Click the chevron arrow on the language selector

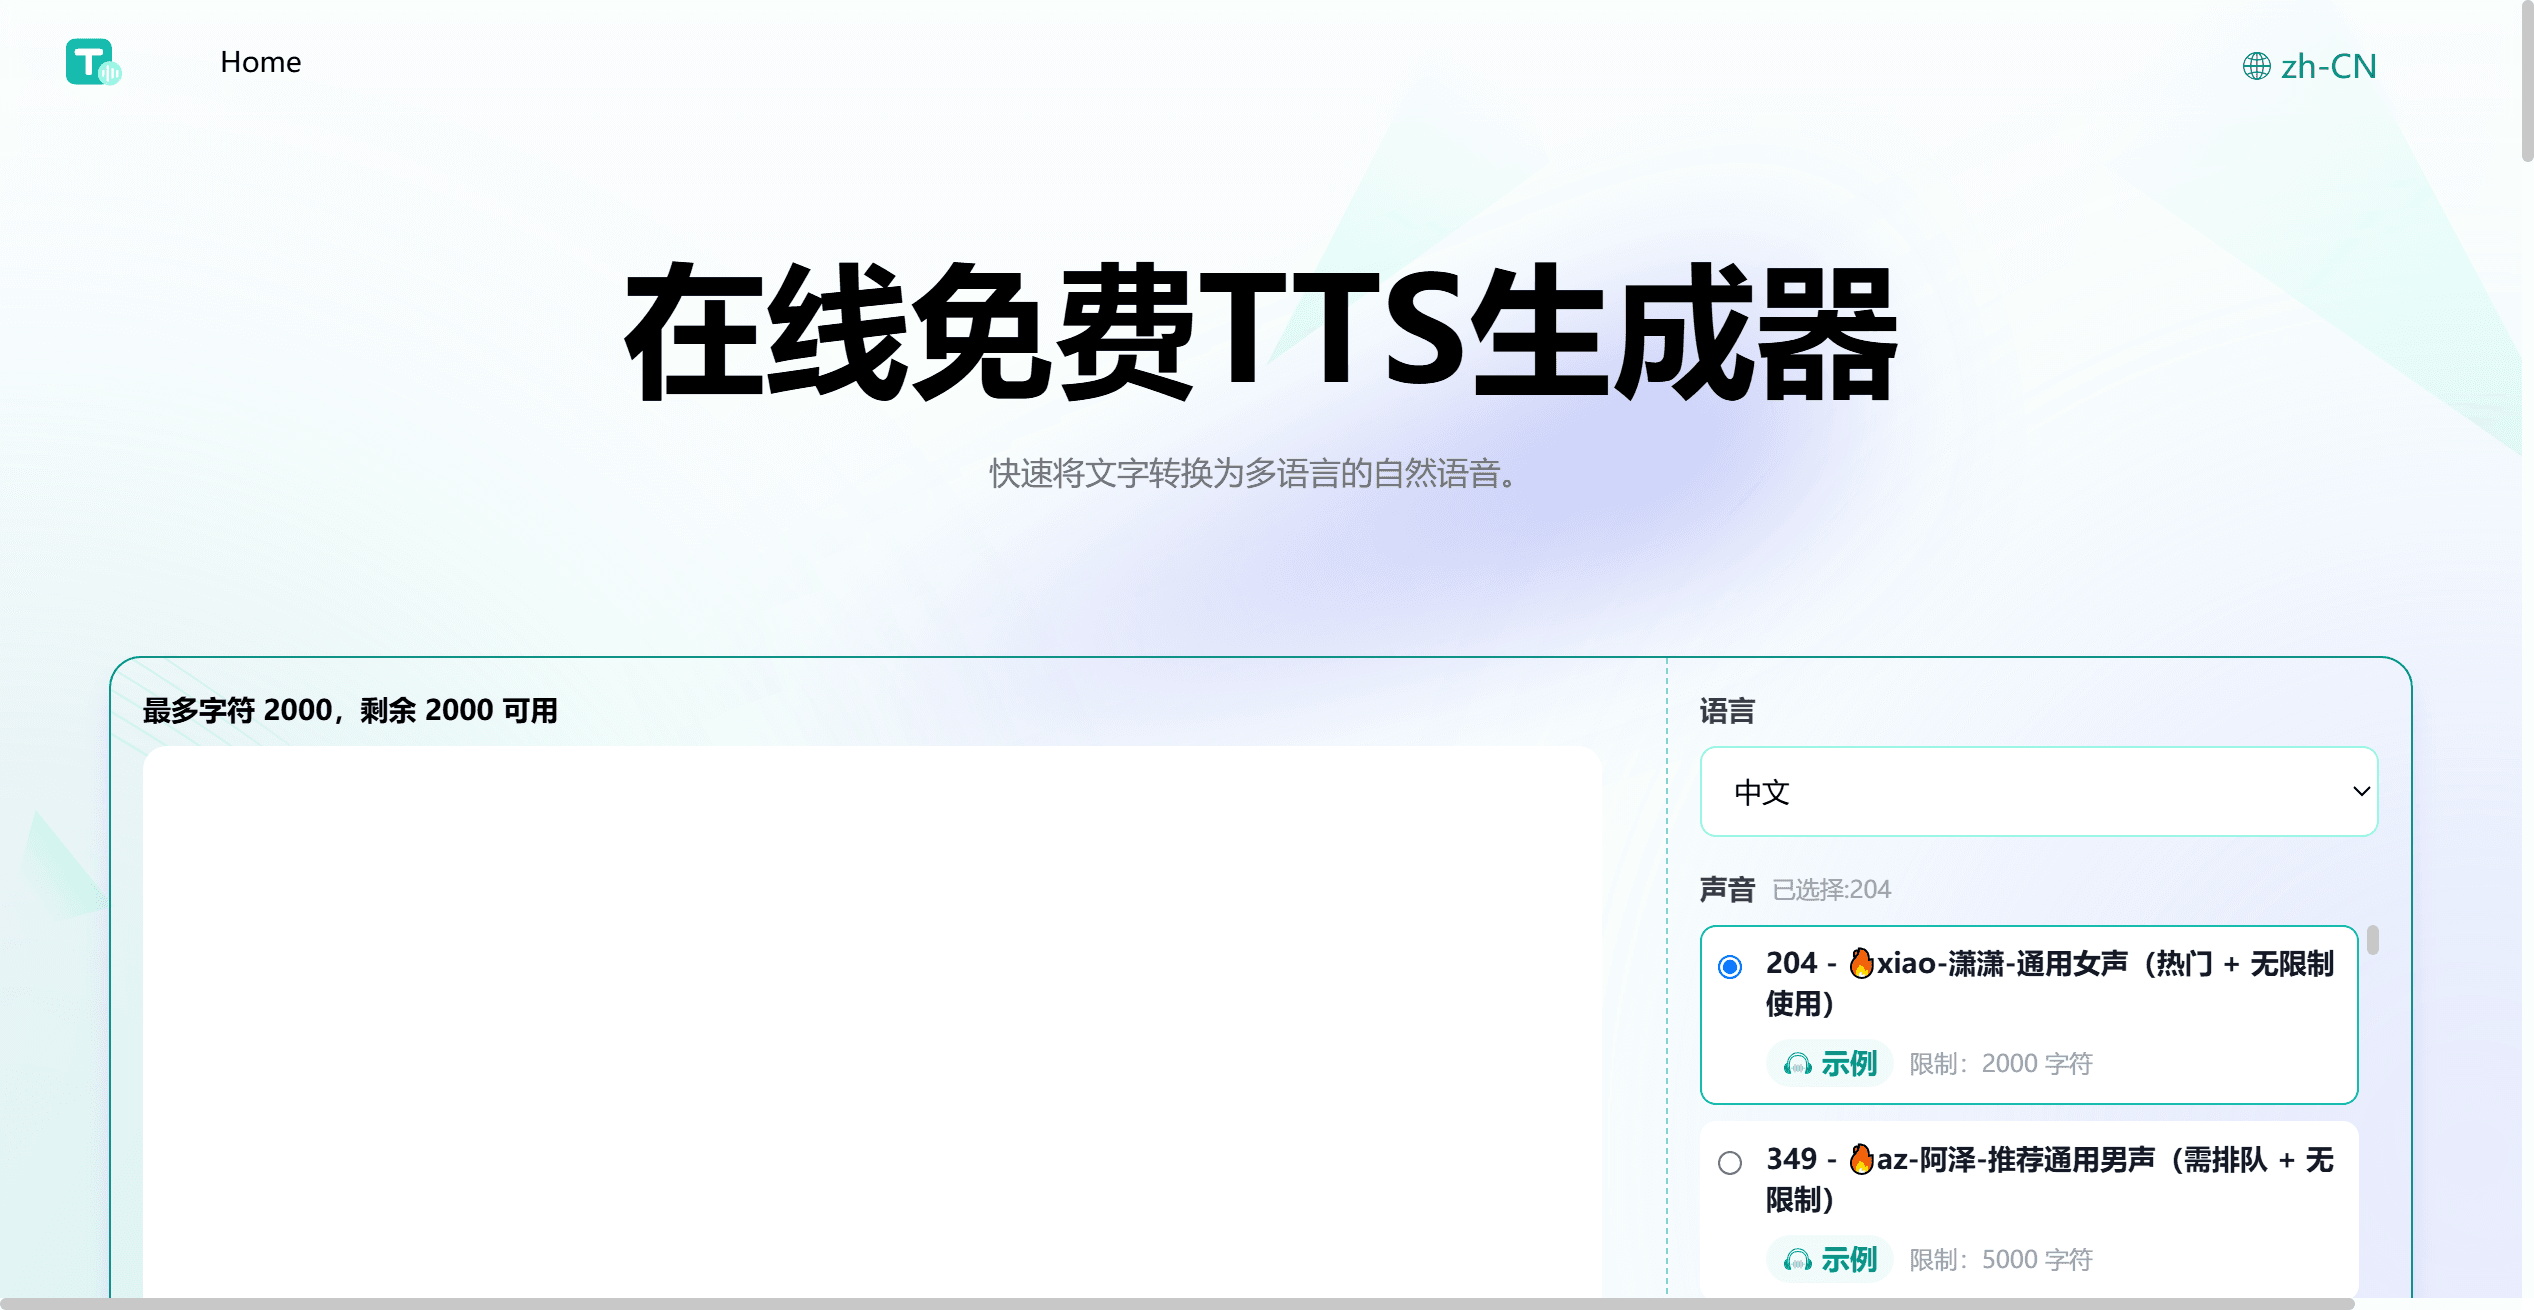(2362, 791)
